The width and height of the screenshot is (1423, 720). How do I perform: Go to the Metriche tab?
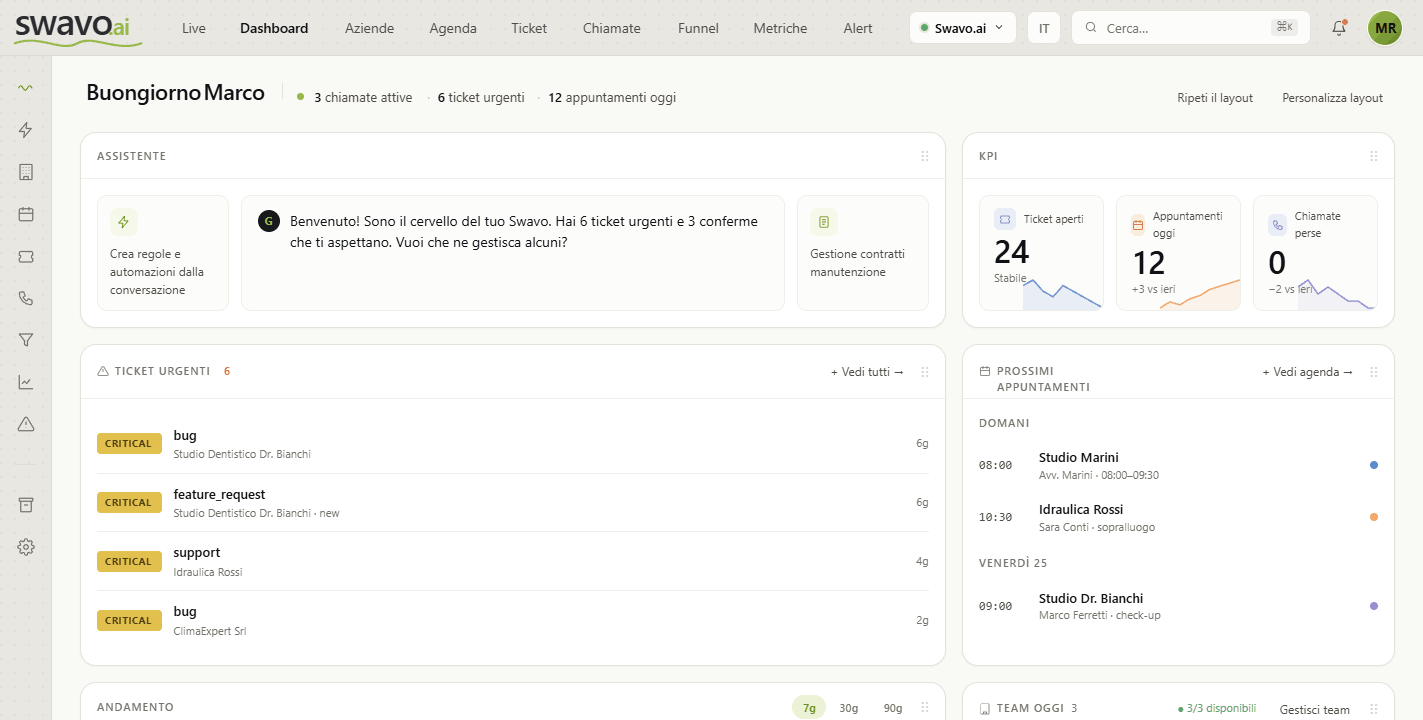click(x=780, y=28)
